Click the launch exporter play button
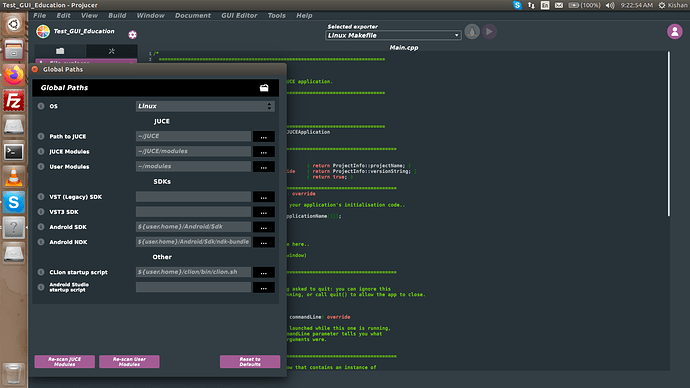The width and height of the screenshot is (690, 388). coord(489,32)
